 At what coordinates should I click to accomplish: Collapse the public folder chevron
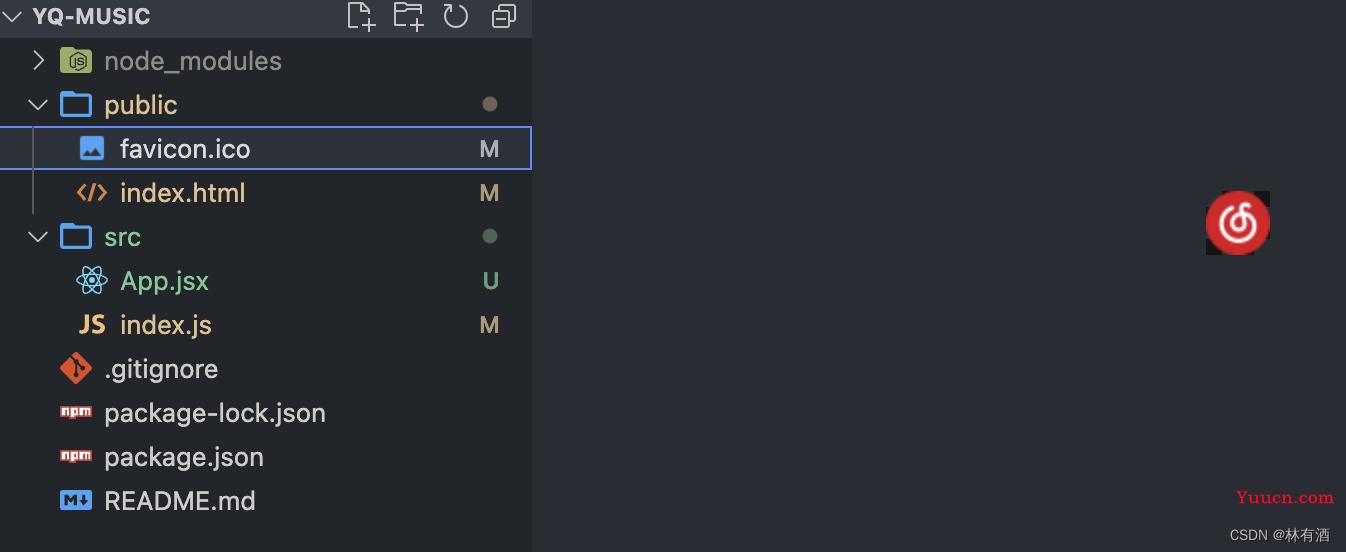tap(38, 105)
